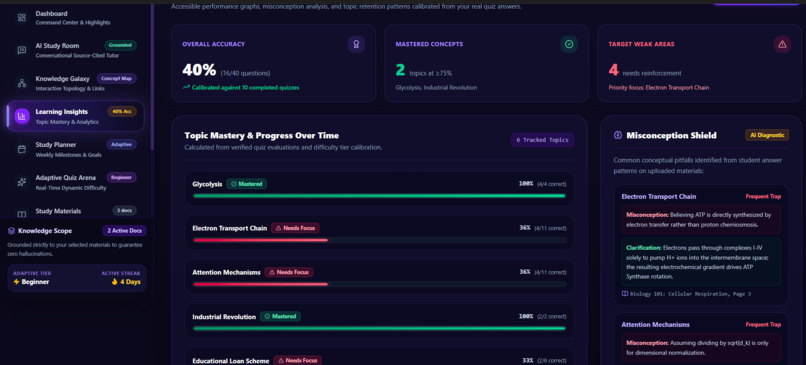Screen dimensions: 806x365
Task: Click the Glycolysis progress bar
Action: click(379, 196)
